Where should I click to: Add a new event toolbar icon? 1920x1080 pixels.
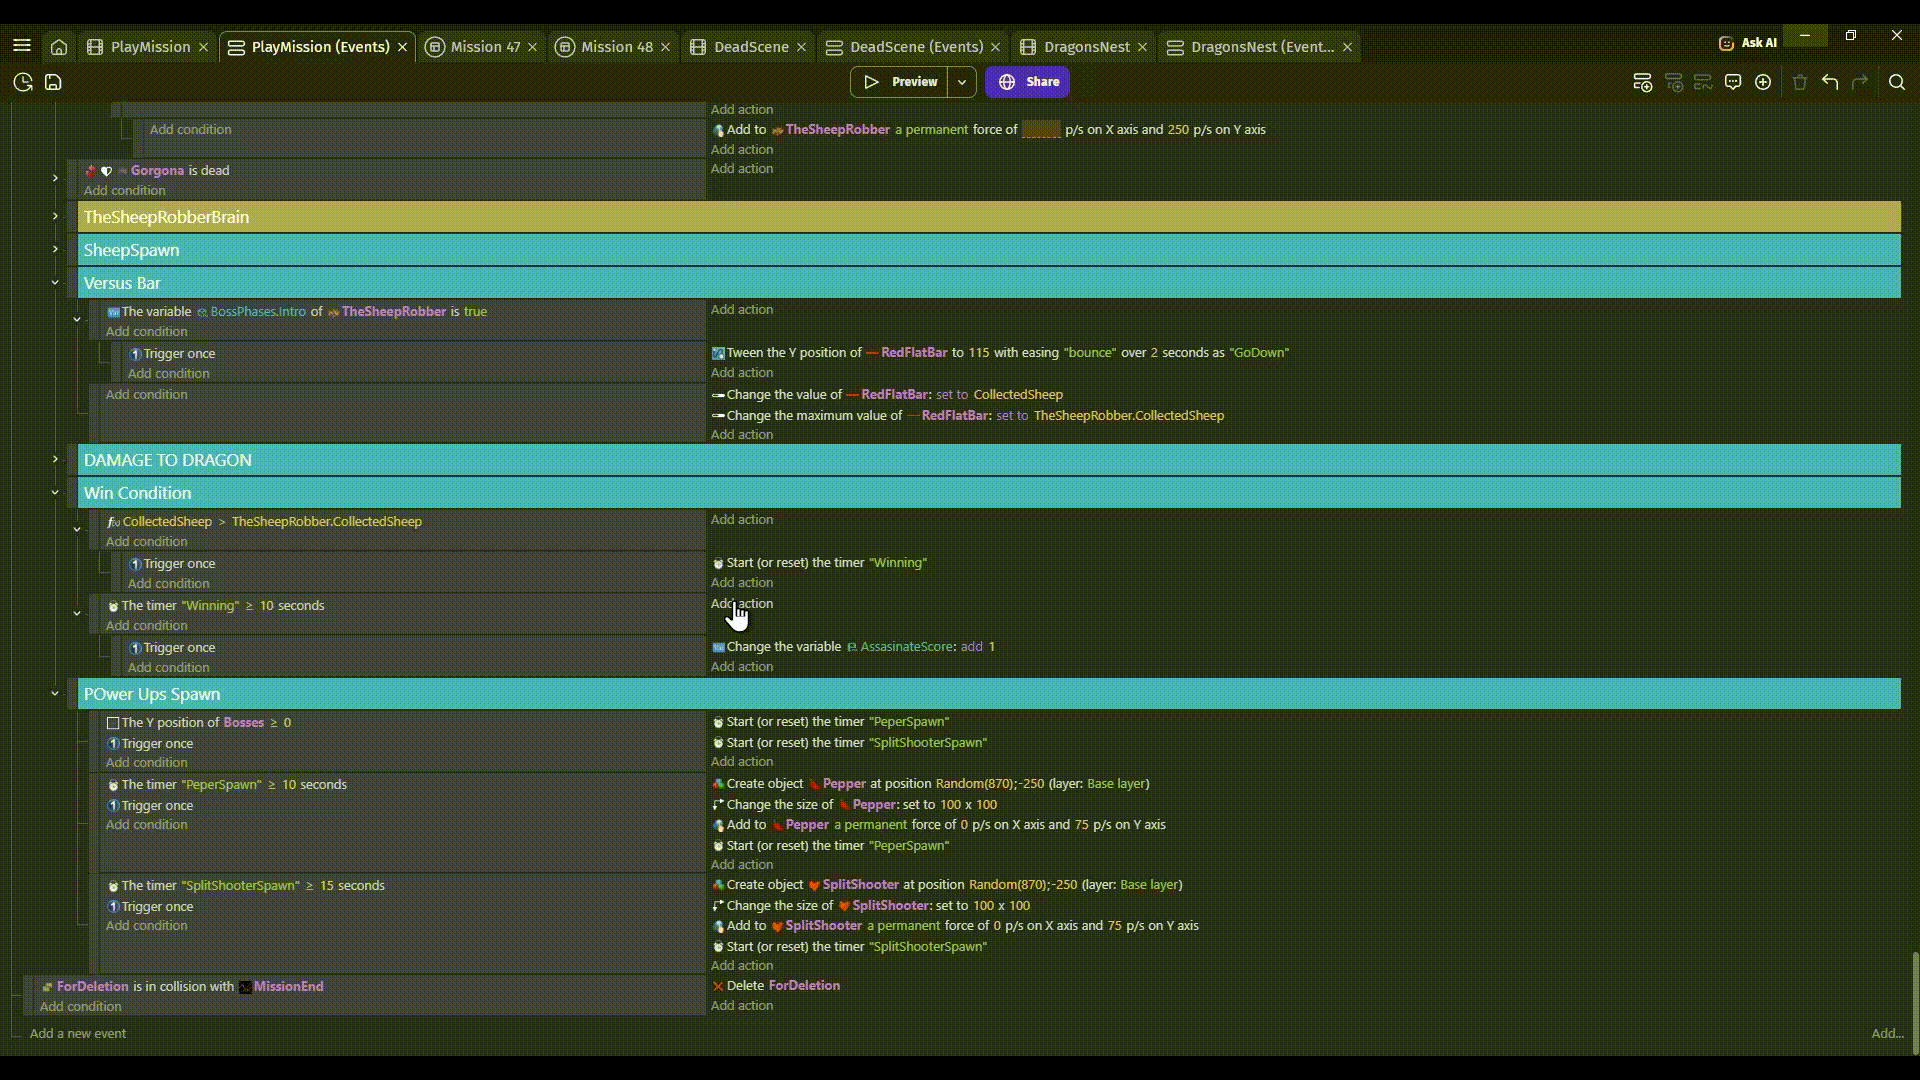(x=1642, y=82)
